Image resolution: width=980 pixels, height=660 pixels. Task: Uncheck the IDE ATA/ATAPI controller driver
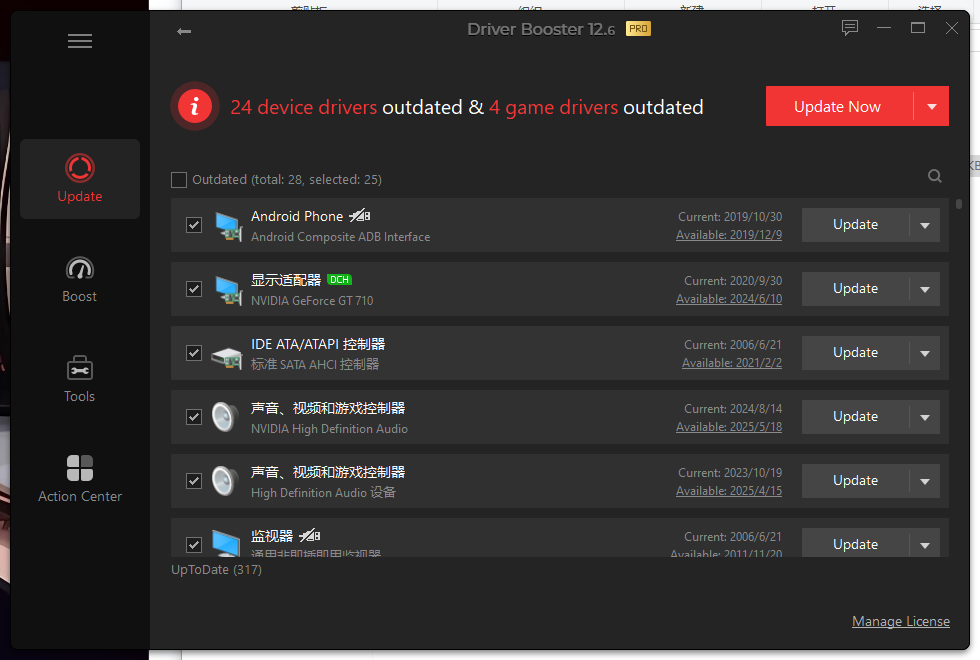tap(194, 353)
